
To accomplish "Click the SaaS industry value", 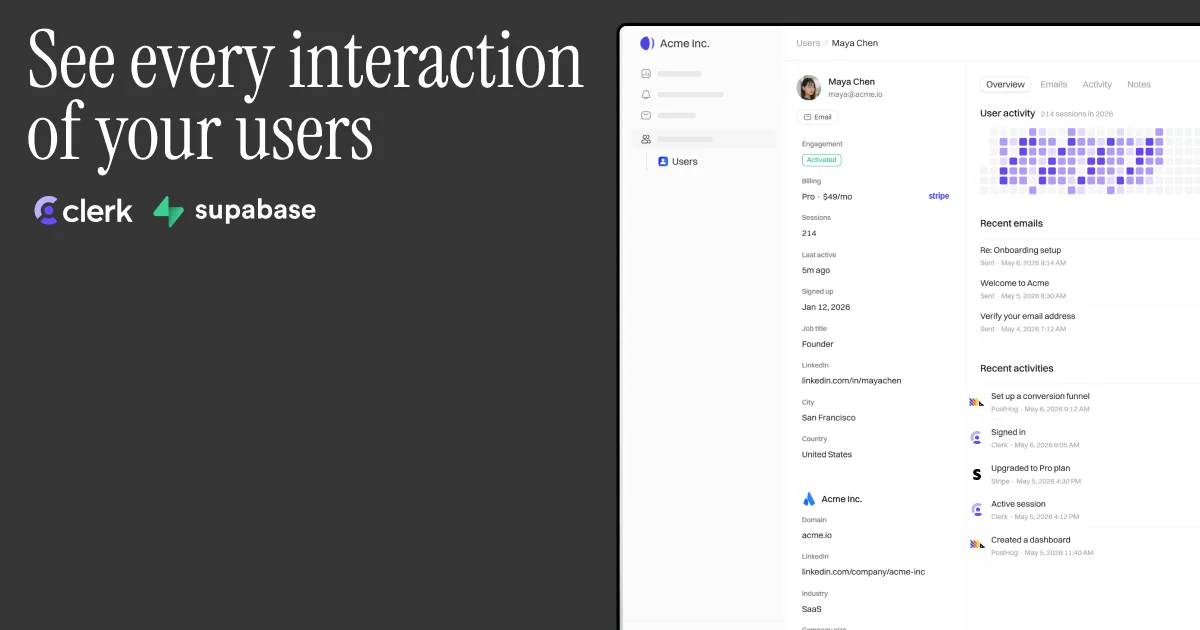I will click(x=812, y=609).
